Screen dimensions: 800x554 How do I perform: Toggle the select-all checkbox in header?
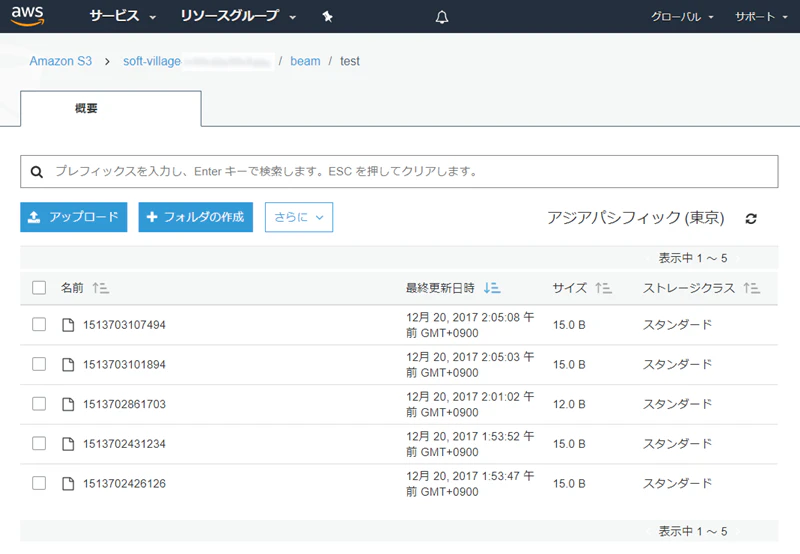coord(39,288)
